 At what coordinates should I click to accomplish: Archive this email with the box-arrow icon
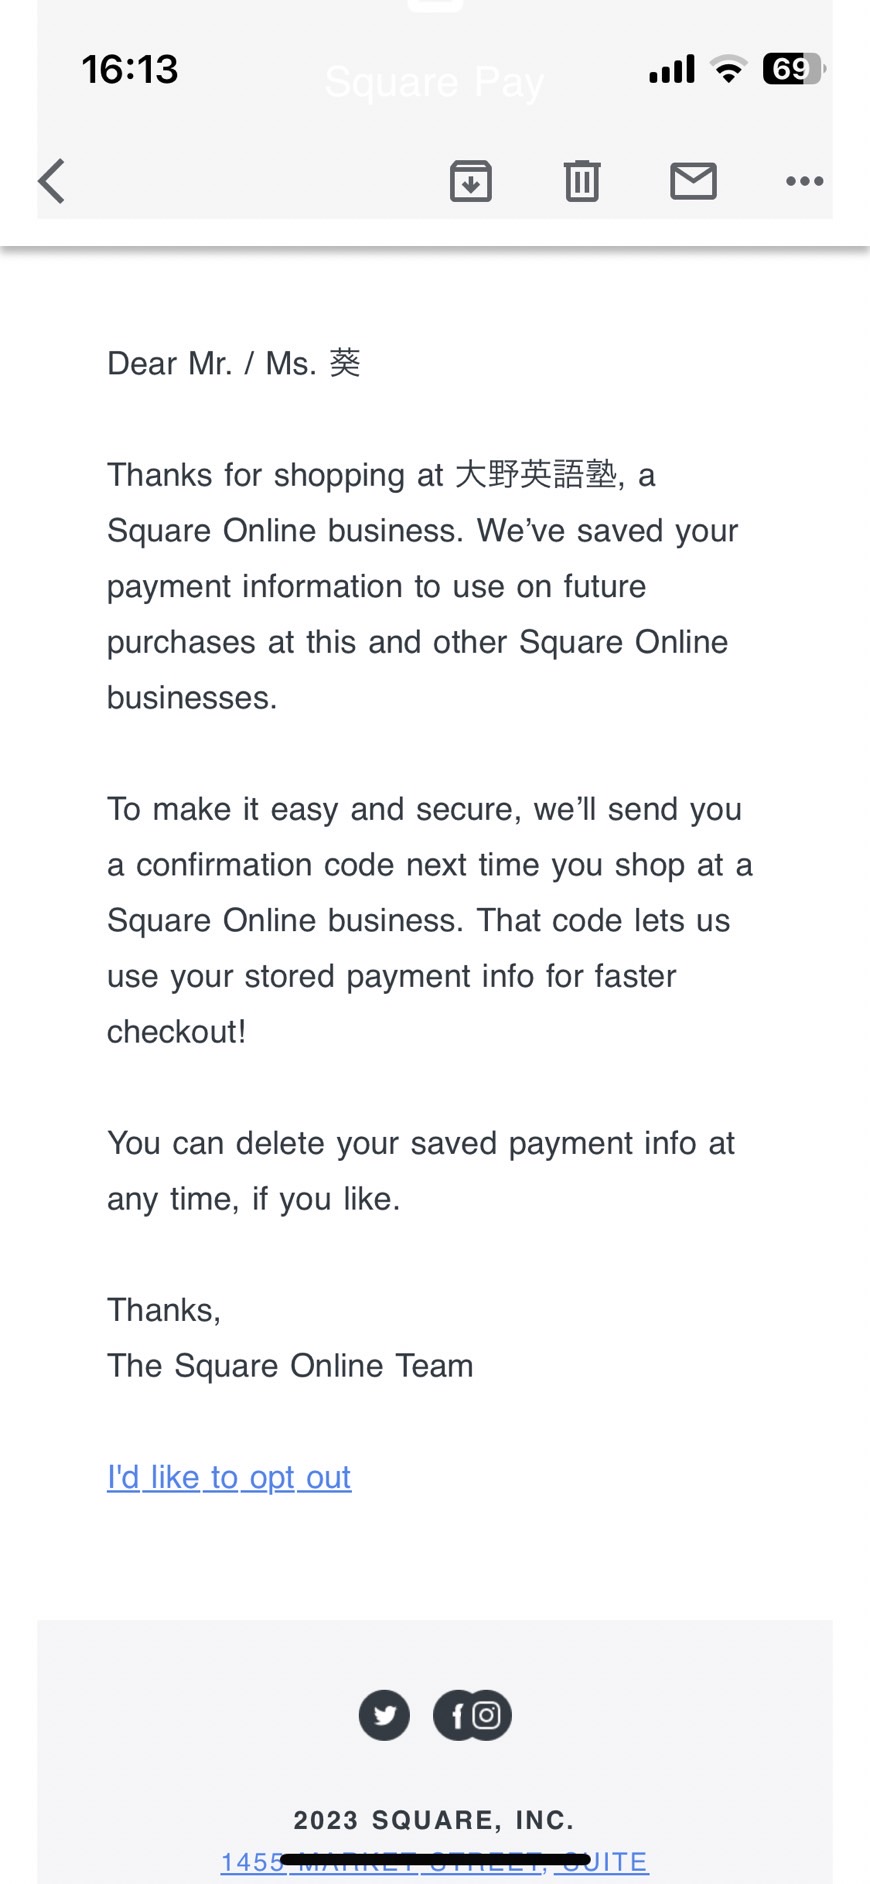click(x=471, y=181)
